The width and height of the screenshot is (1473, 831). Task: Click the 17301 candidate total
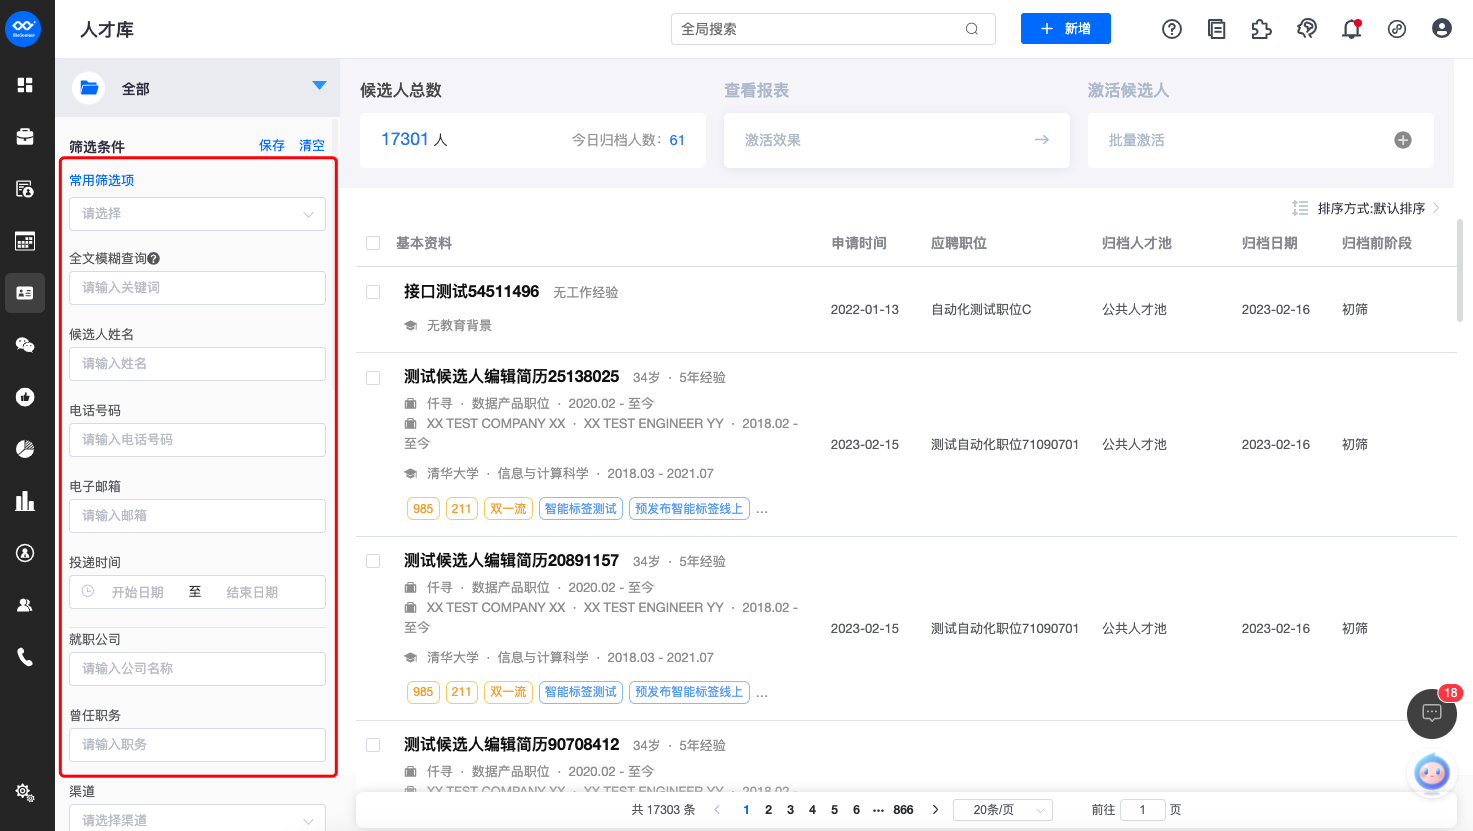(405, 139)
